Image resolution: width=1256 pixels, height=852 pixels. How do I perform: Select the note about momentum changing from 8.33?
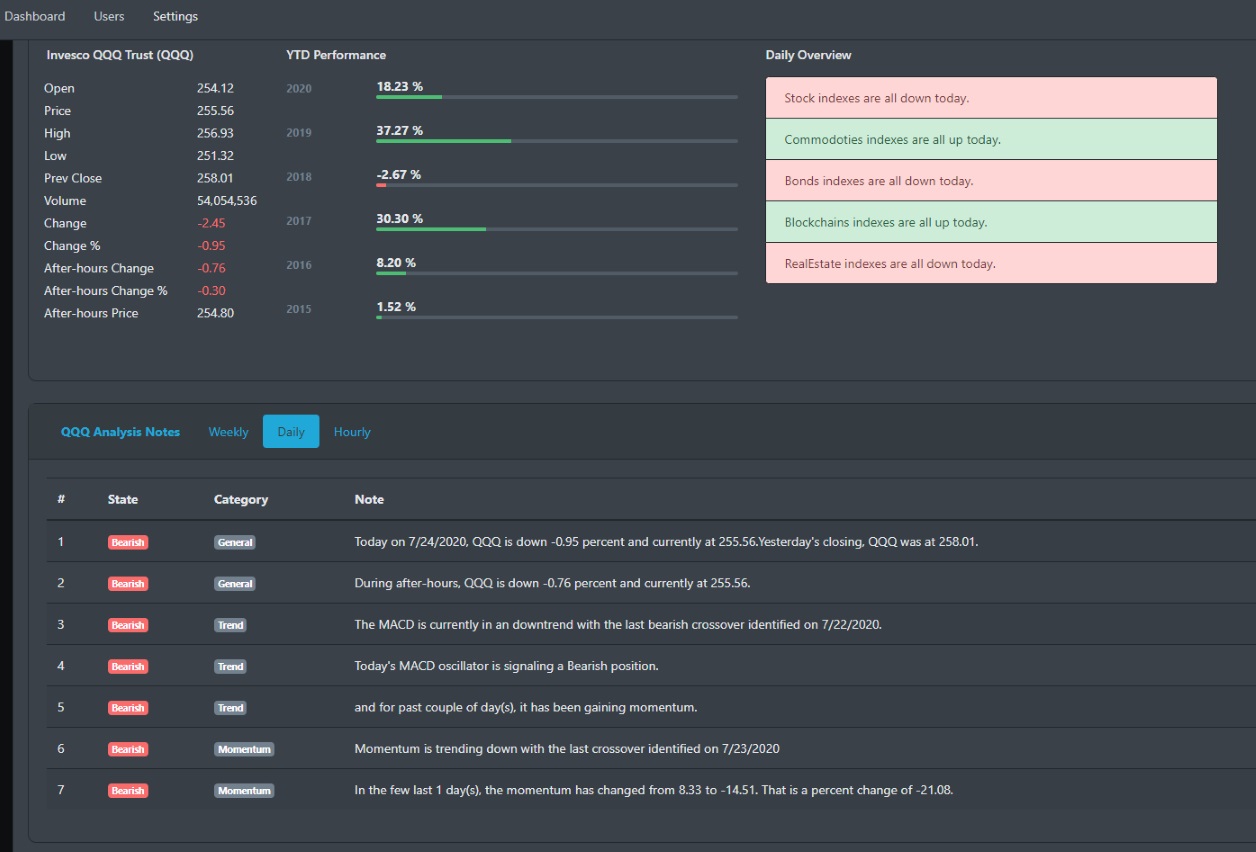[x=654, y=790]
